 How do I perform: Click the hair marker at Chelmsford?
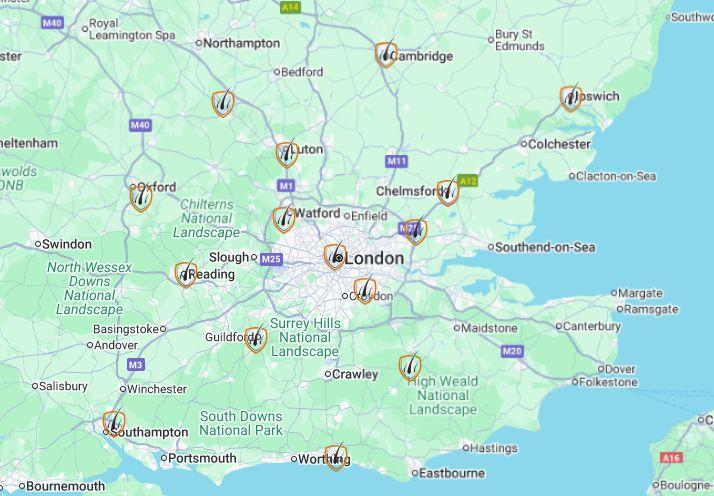point(448,192)
